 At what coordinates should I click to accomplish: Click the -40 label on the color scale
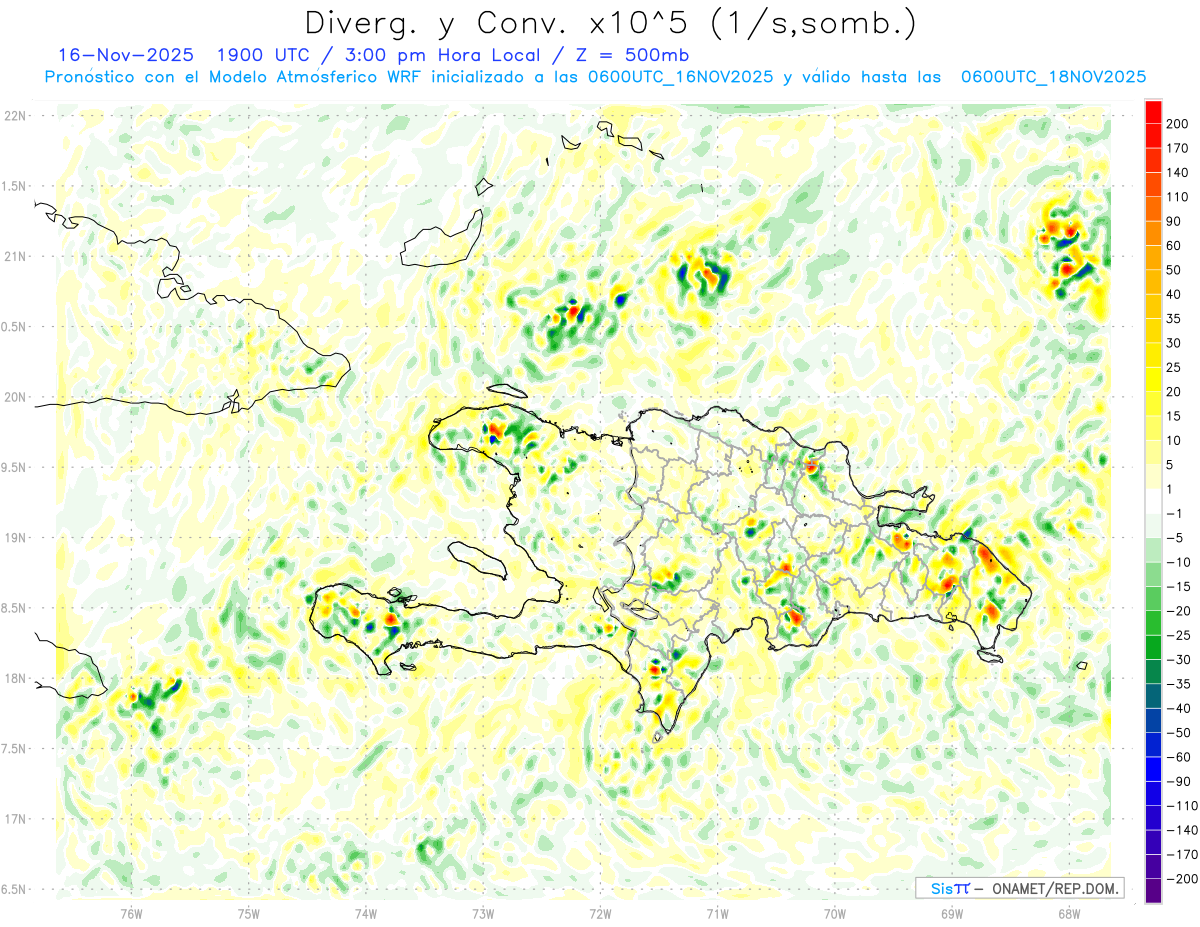(1178, 709)
